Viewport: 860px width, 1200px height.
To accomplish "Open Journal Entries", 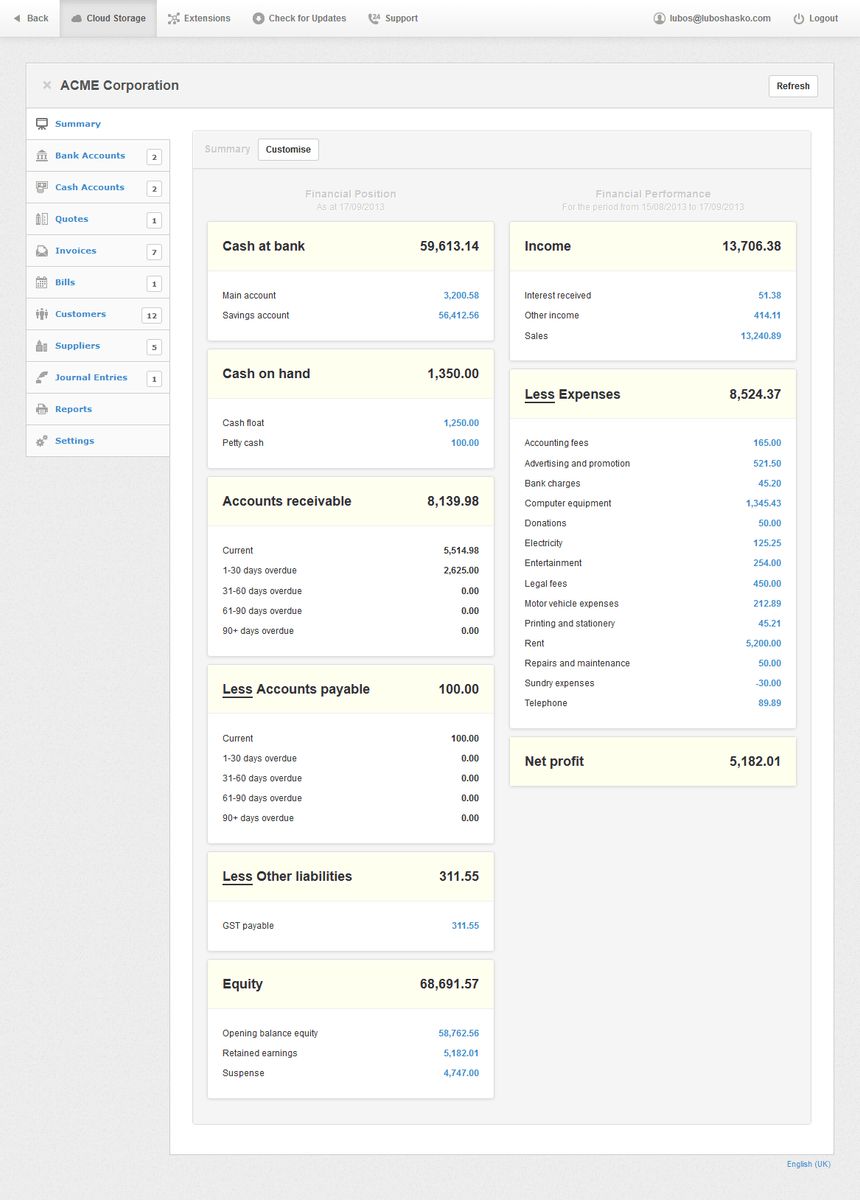I will [x=89, y=378].
